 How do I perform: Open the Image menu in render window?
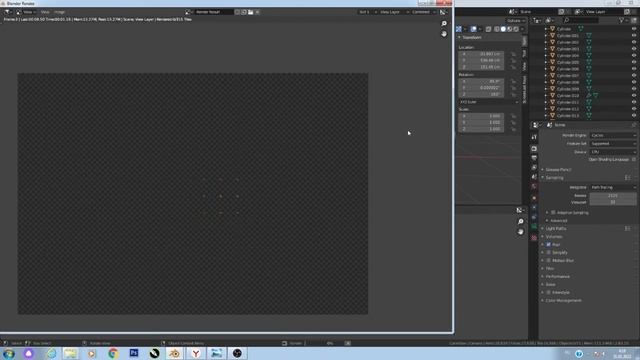click(60, 12)
